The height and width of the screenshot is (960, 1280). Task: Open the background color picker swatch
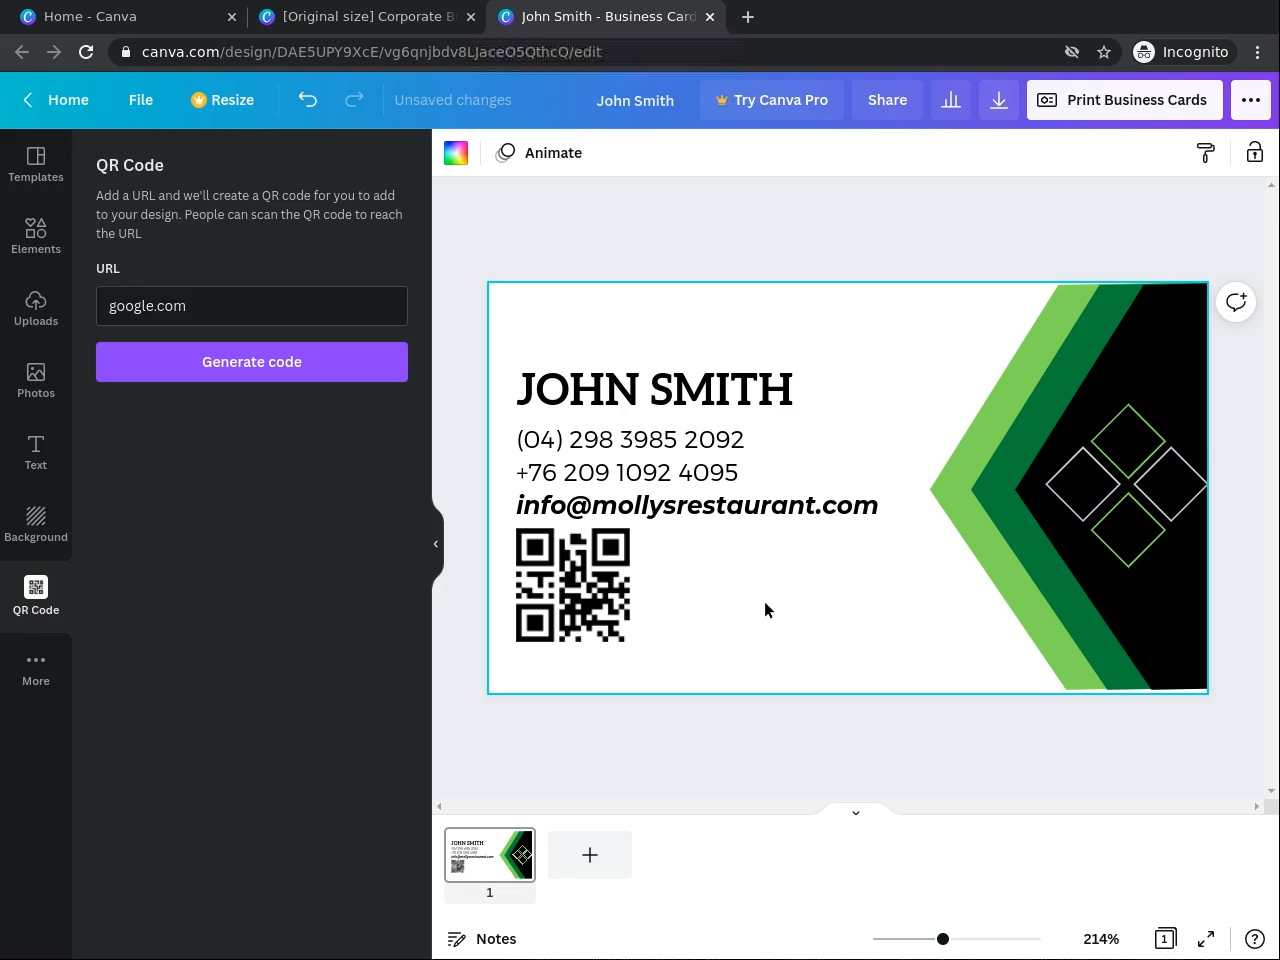point(456,153)
